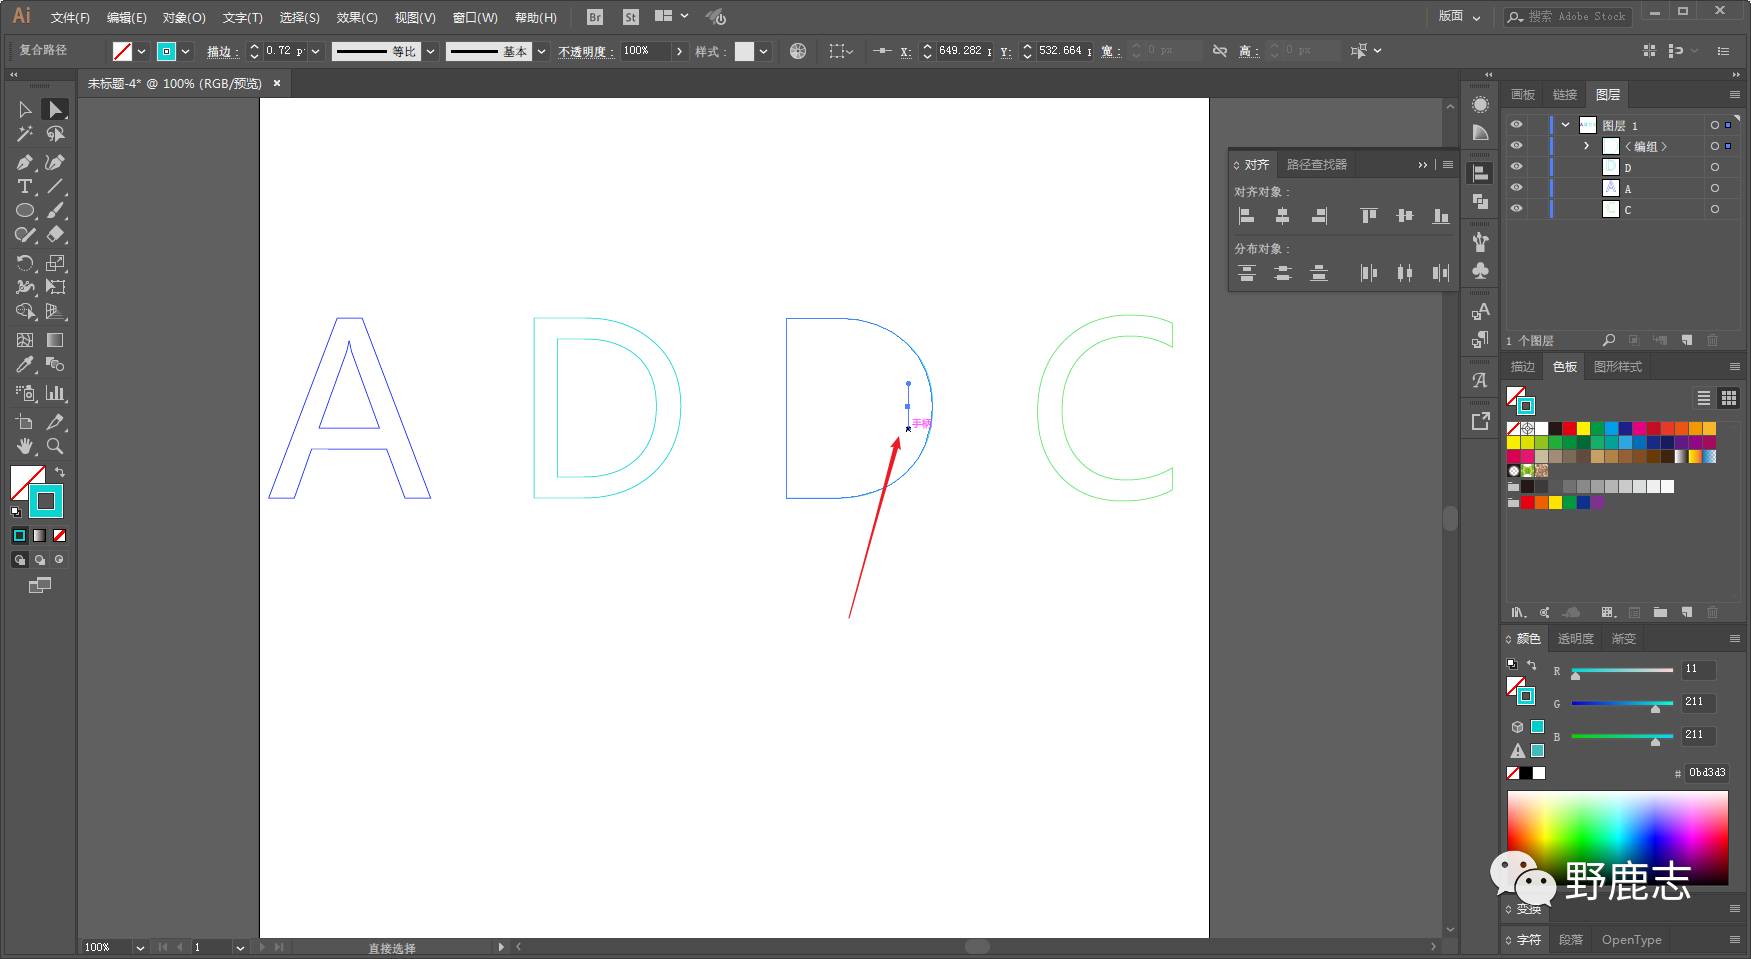This screenshot has width=1751, height=959.
Task: Hide layer D with eye icon
Action: tap(1516, 167)
